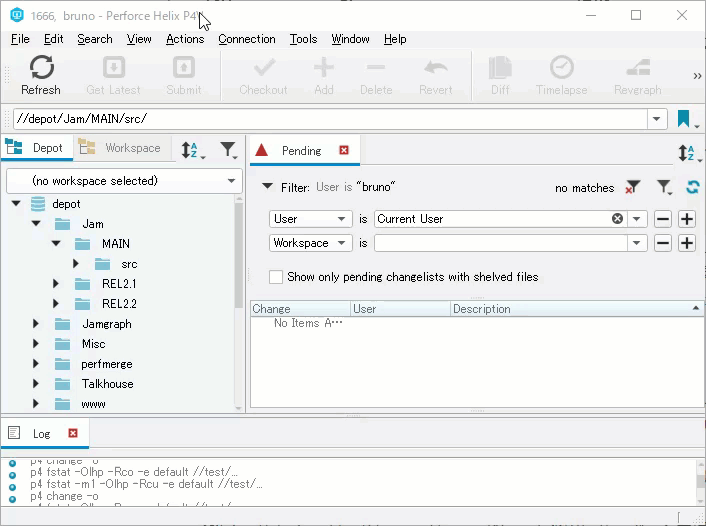Screen dimensions: 706x526
Task: Open sort options in the Pending pane
Action: 689,153
